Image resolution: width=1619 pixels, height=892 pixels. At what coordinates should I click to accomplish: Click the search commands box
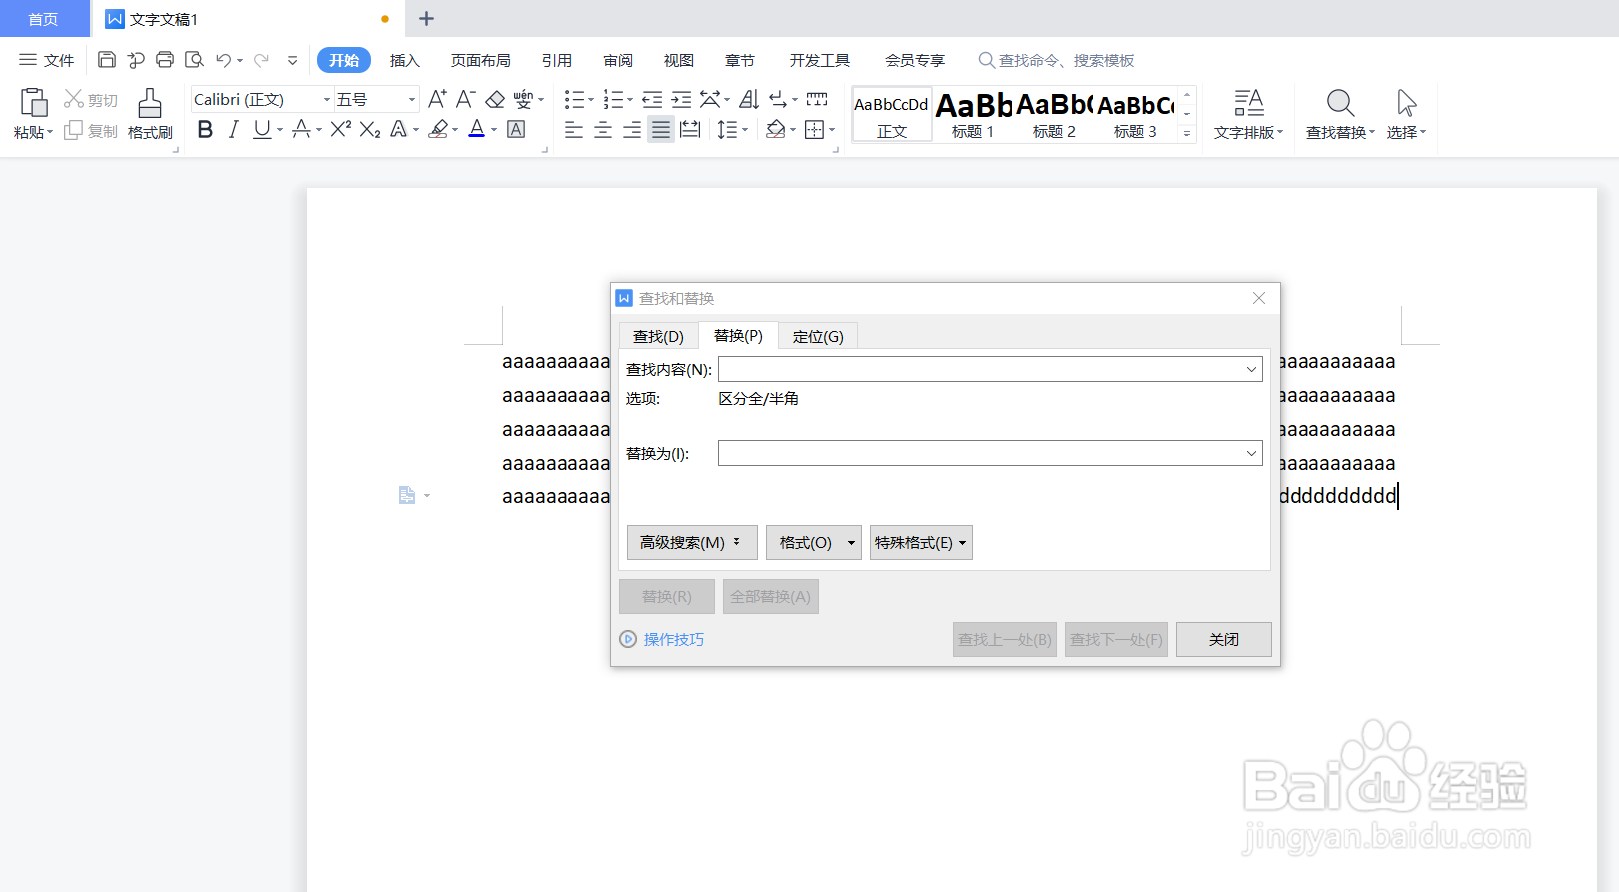tap(1056, 60)
